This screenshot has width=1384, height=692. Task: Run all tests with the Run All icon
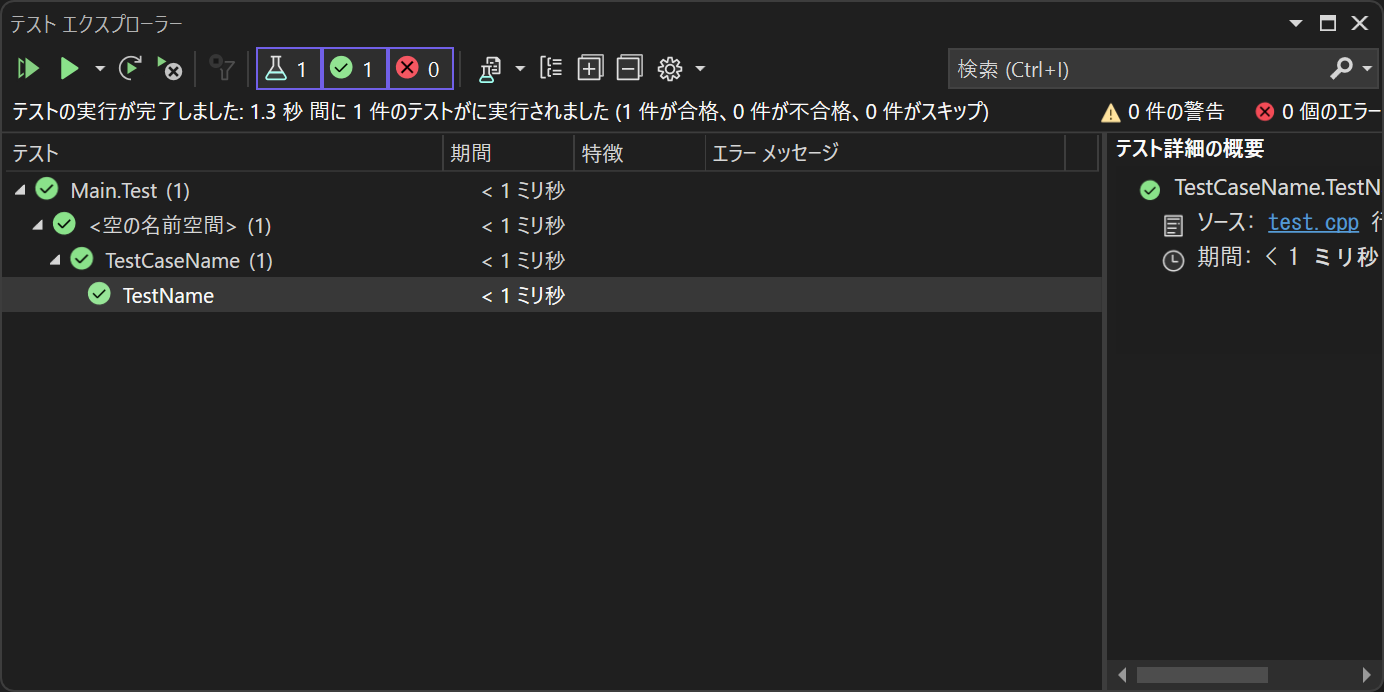28,68
